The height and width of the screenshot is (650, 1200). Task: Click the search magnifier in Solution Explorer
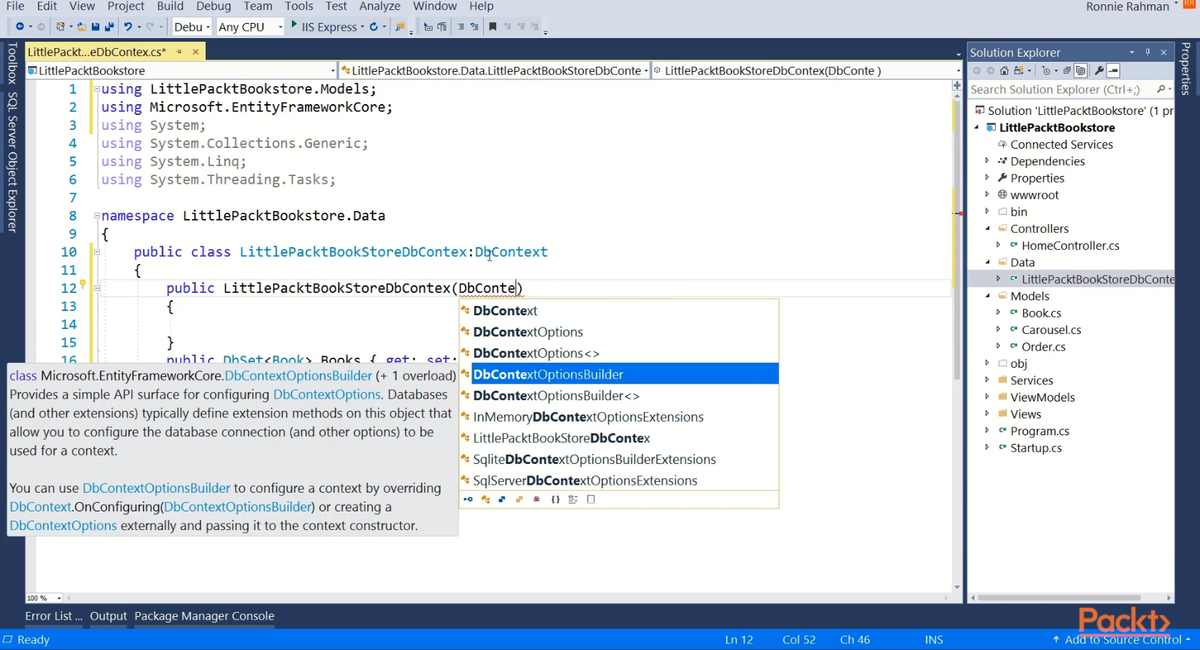1161,89
